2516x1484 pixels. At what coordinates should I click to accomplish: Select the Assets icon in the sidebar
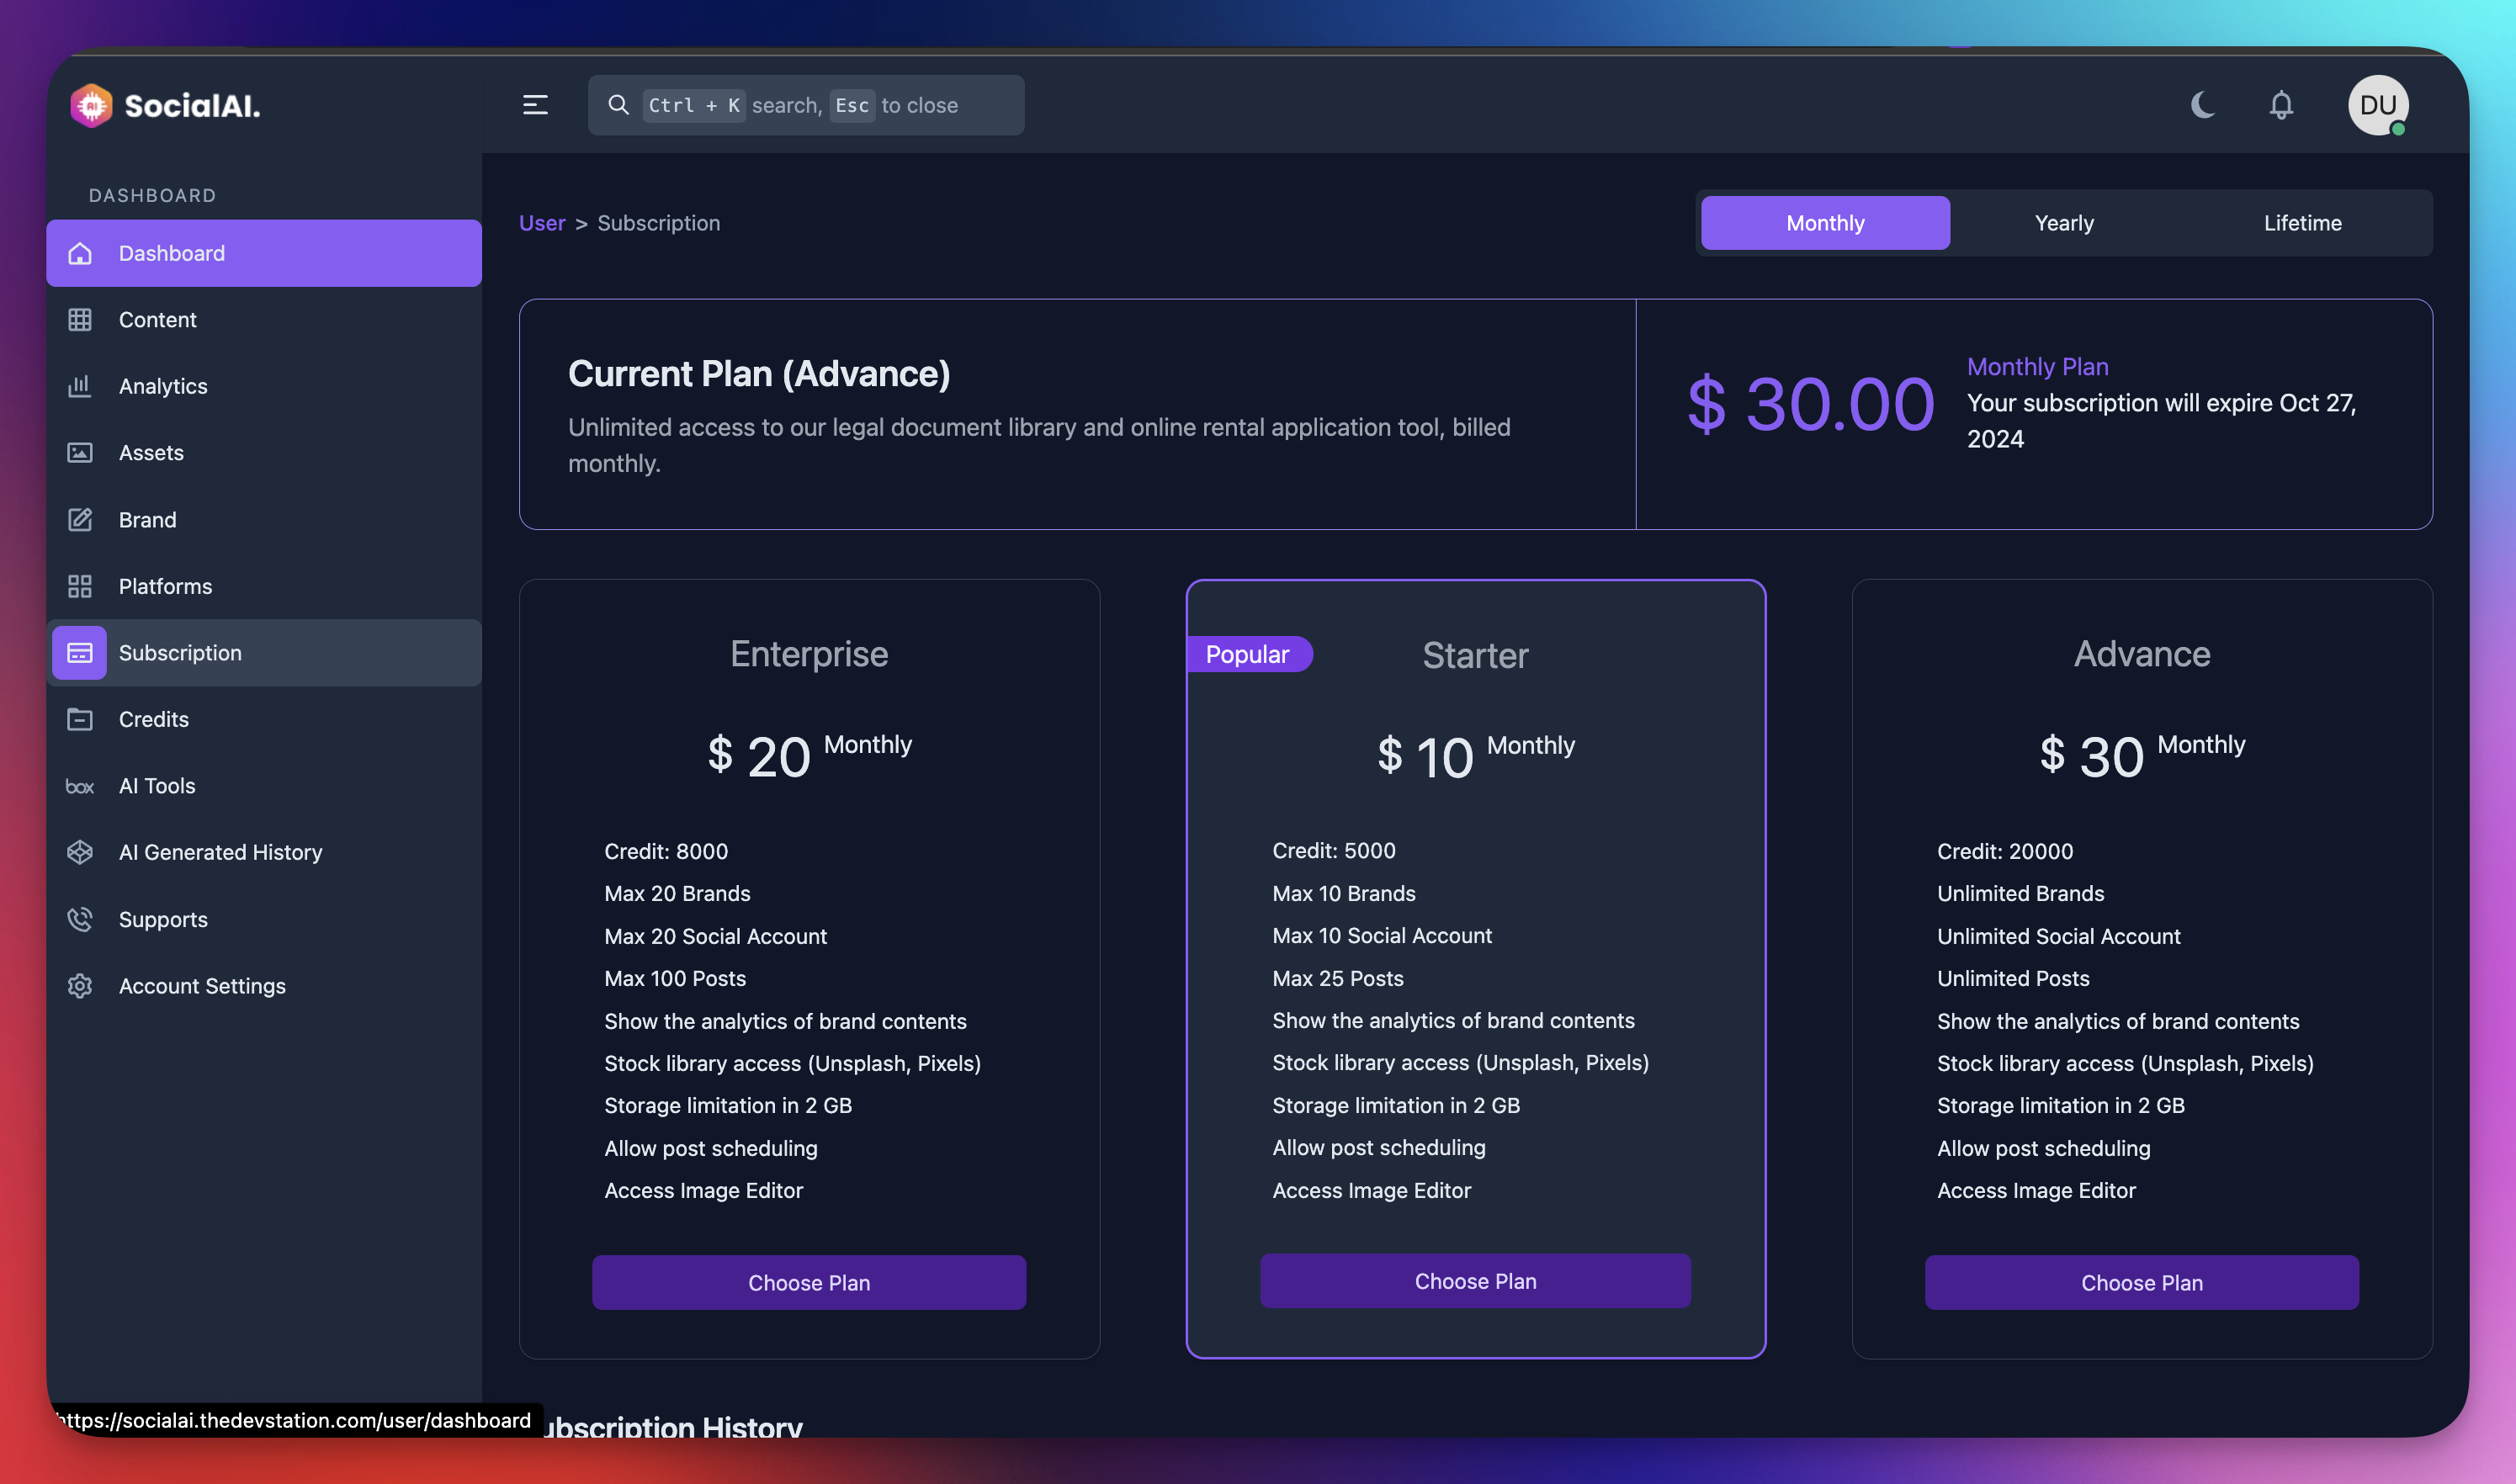[x=80, y=452]
